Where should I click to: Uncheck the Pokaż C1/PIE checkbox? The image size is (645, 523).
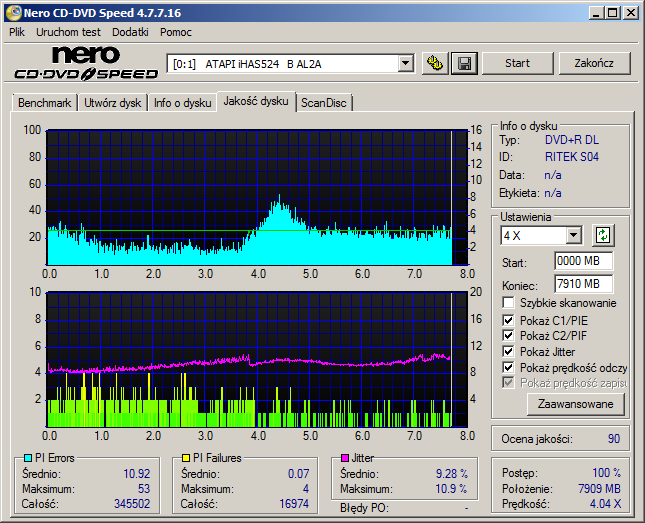click(x=508, y=320)
